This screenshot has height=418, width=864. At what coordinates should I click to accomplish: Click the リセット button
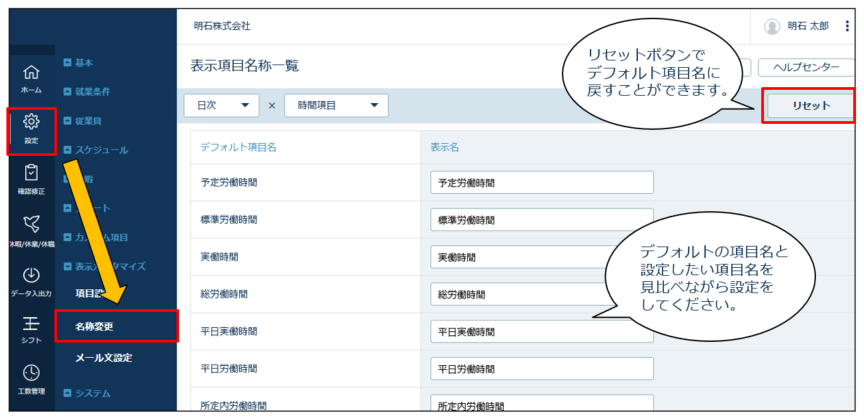click(x=811, y=106)
